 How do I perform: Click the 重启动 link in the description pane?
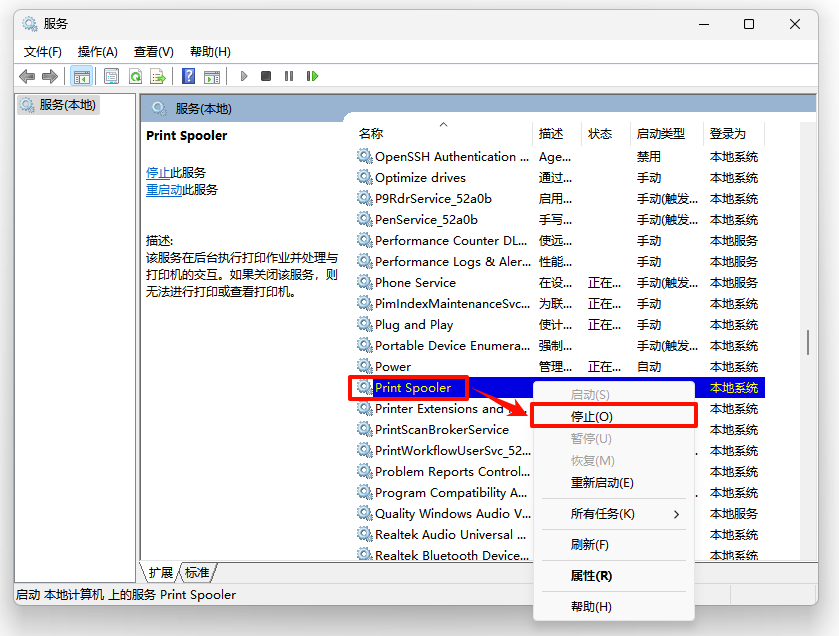[163, 189]
